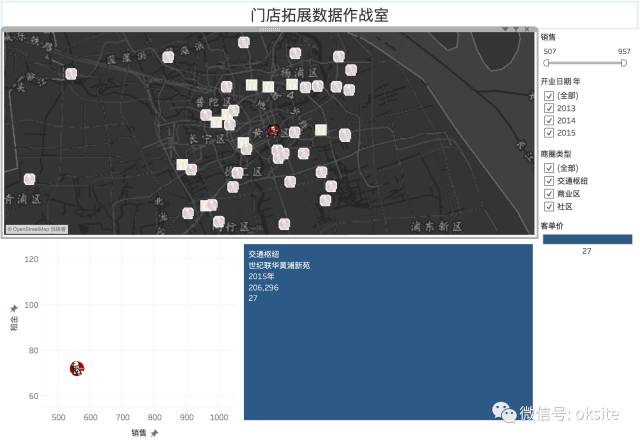640x442 pixels.
Task: Click 销售 axis title under scatter plot
Action: (139, 433)
